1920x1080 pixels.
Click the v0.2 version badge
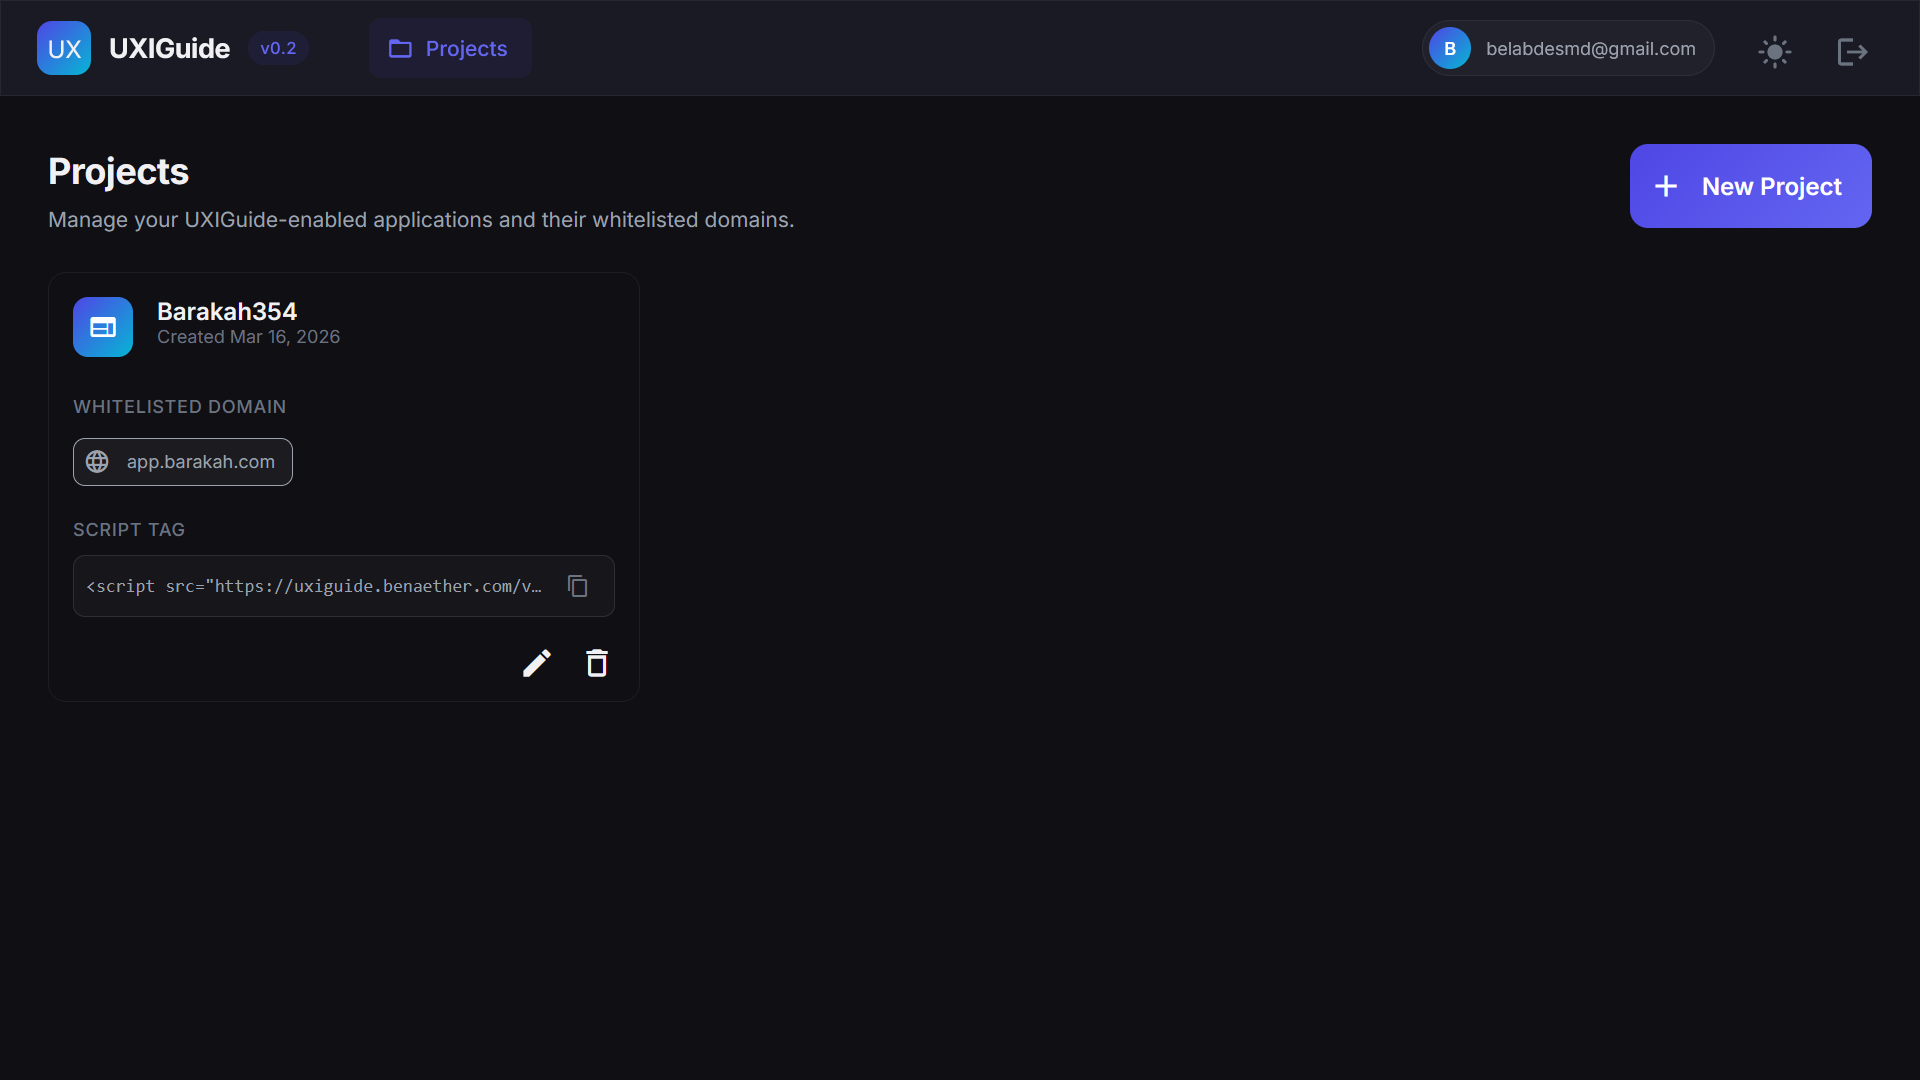278,48
